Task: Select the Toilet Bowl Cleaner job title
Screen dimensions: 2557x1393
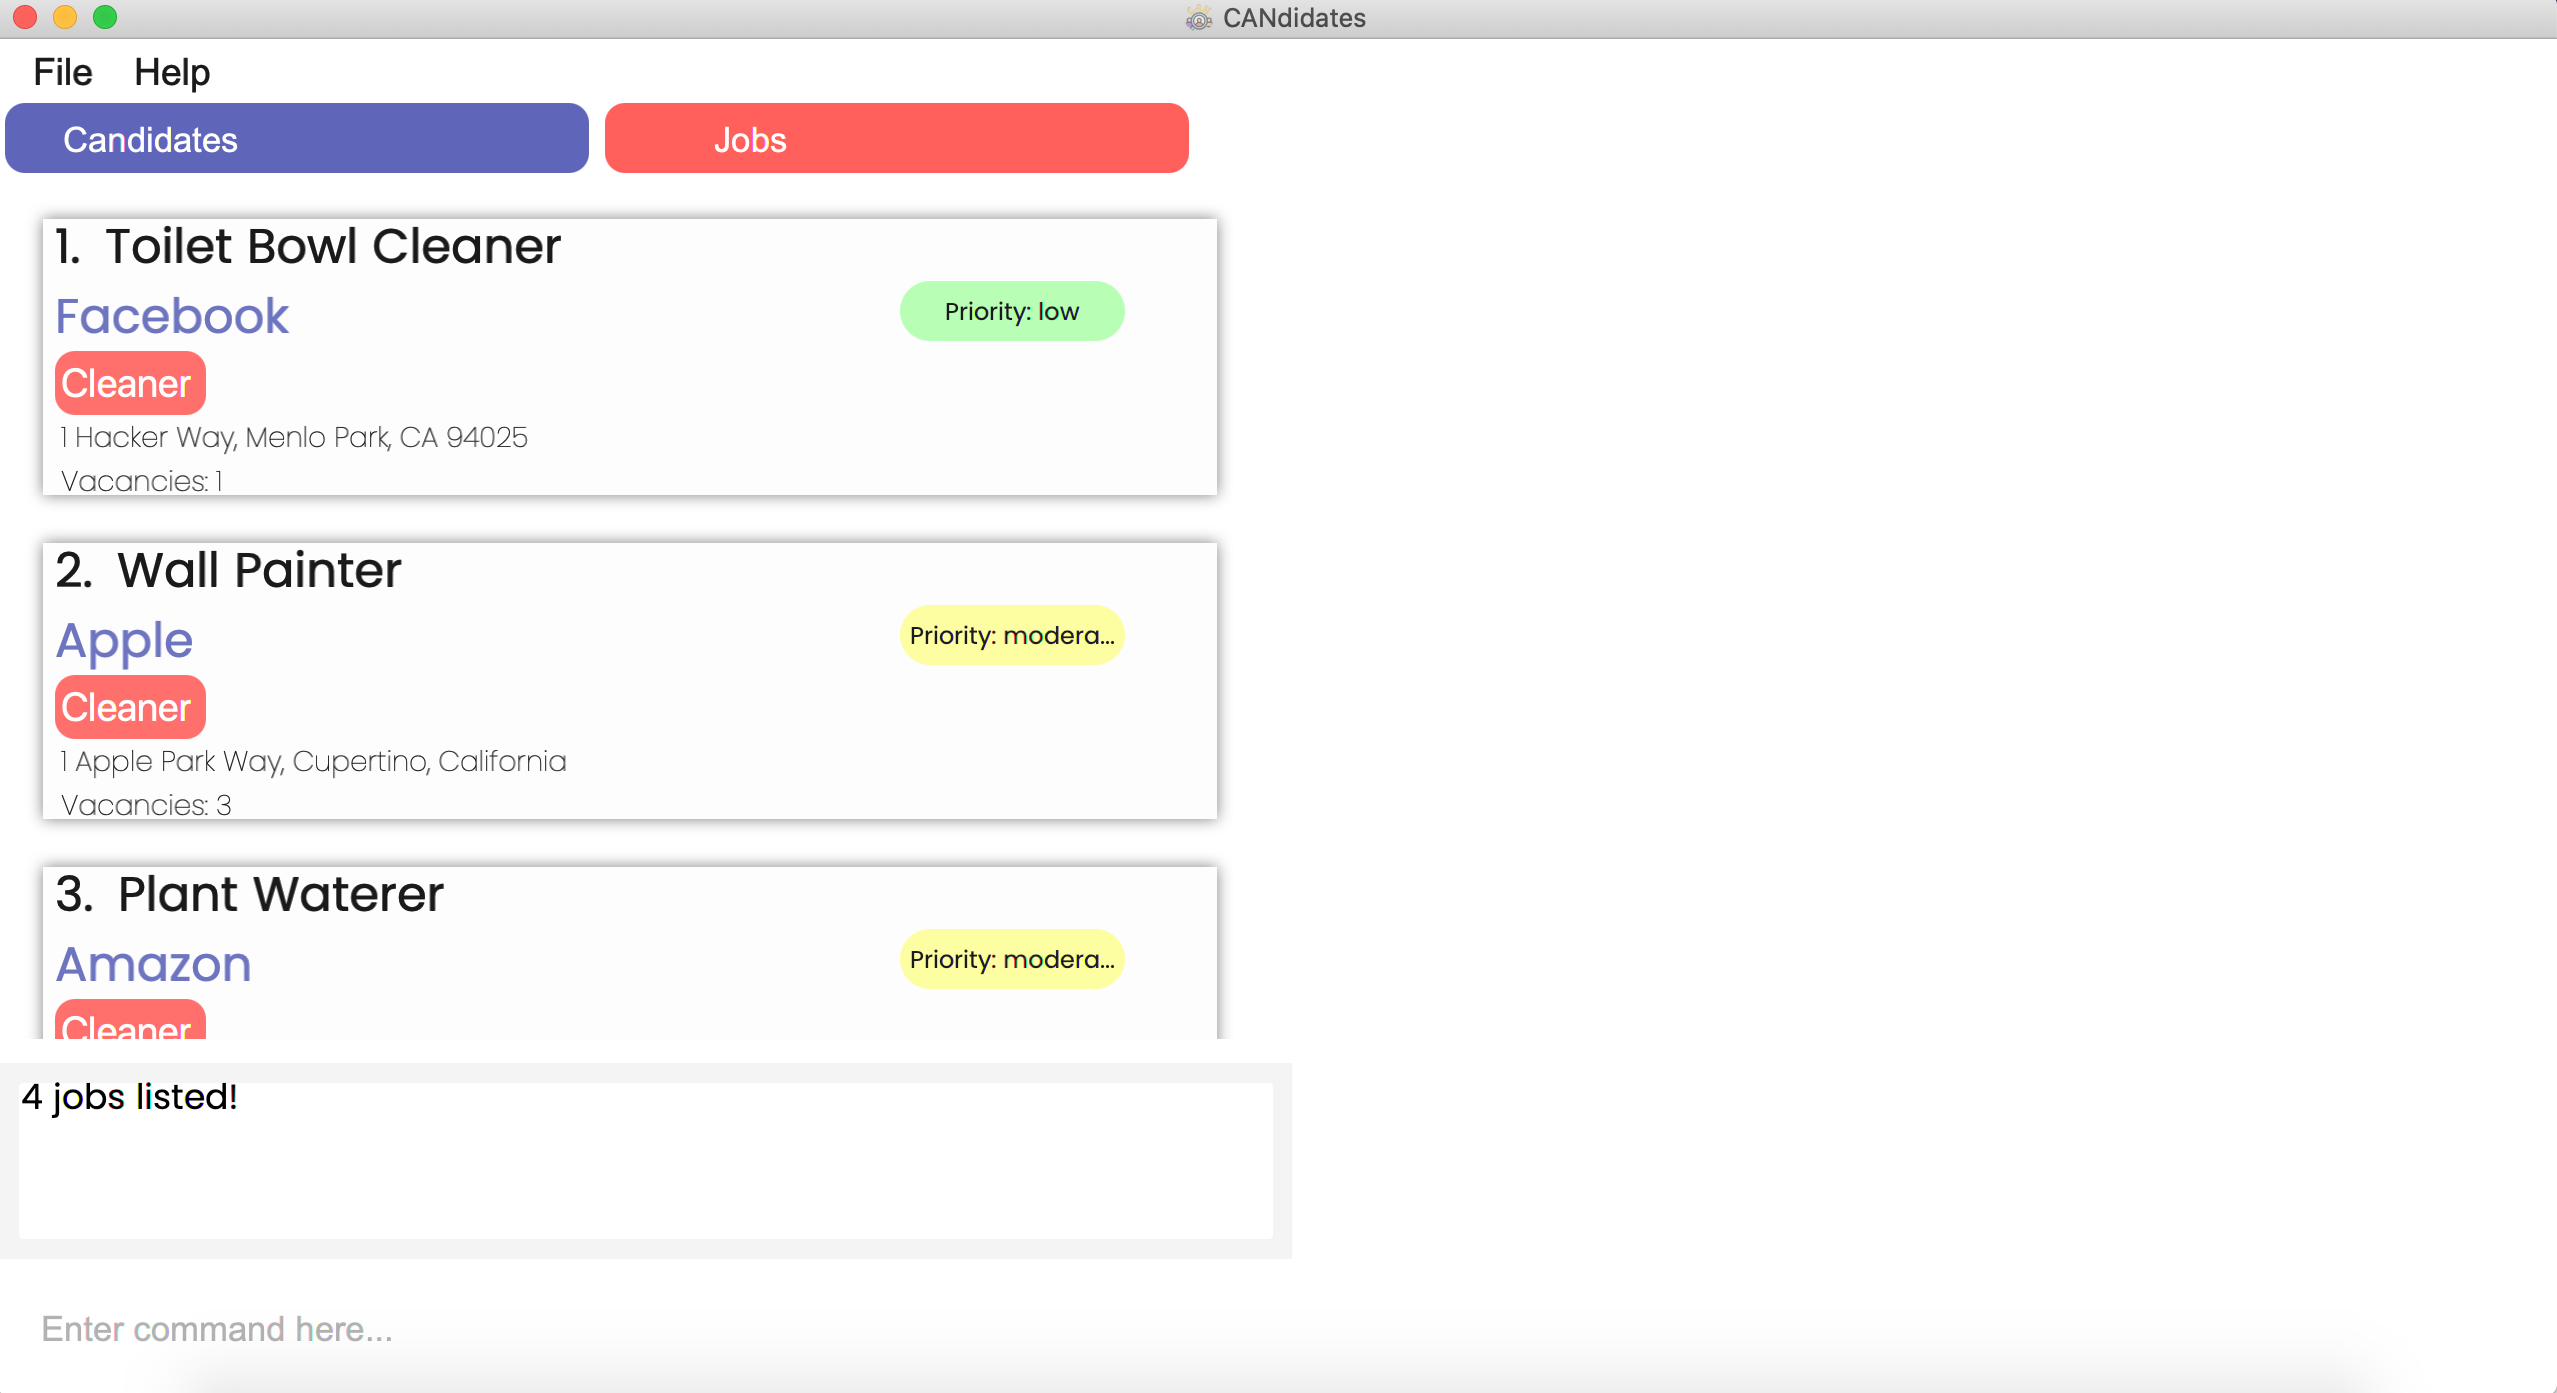Action: pyautogui.click(x=333, y=246)
